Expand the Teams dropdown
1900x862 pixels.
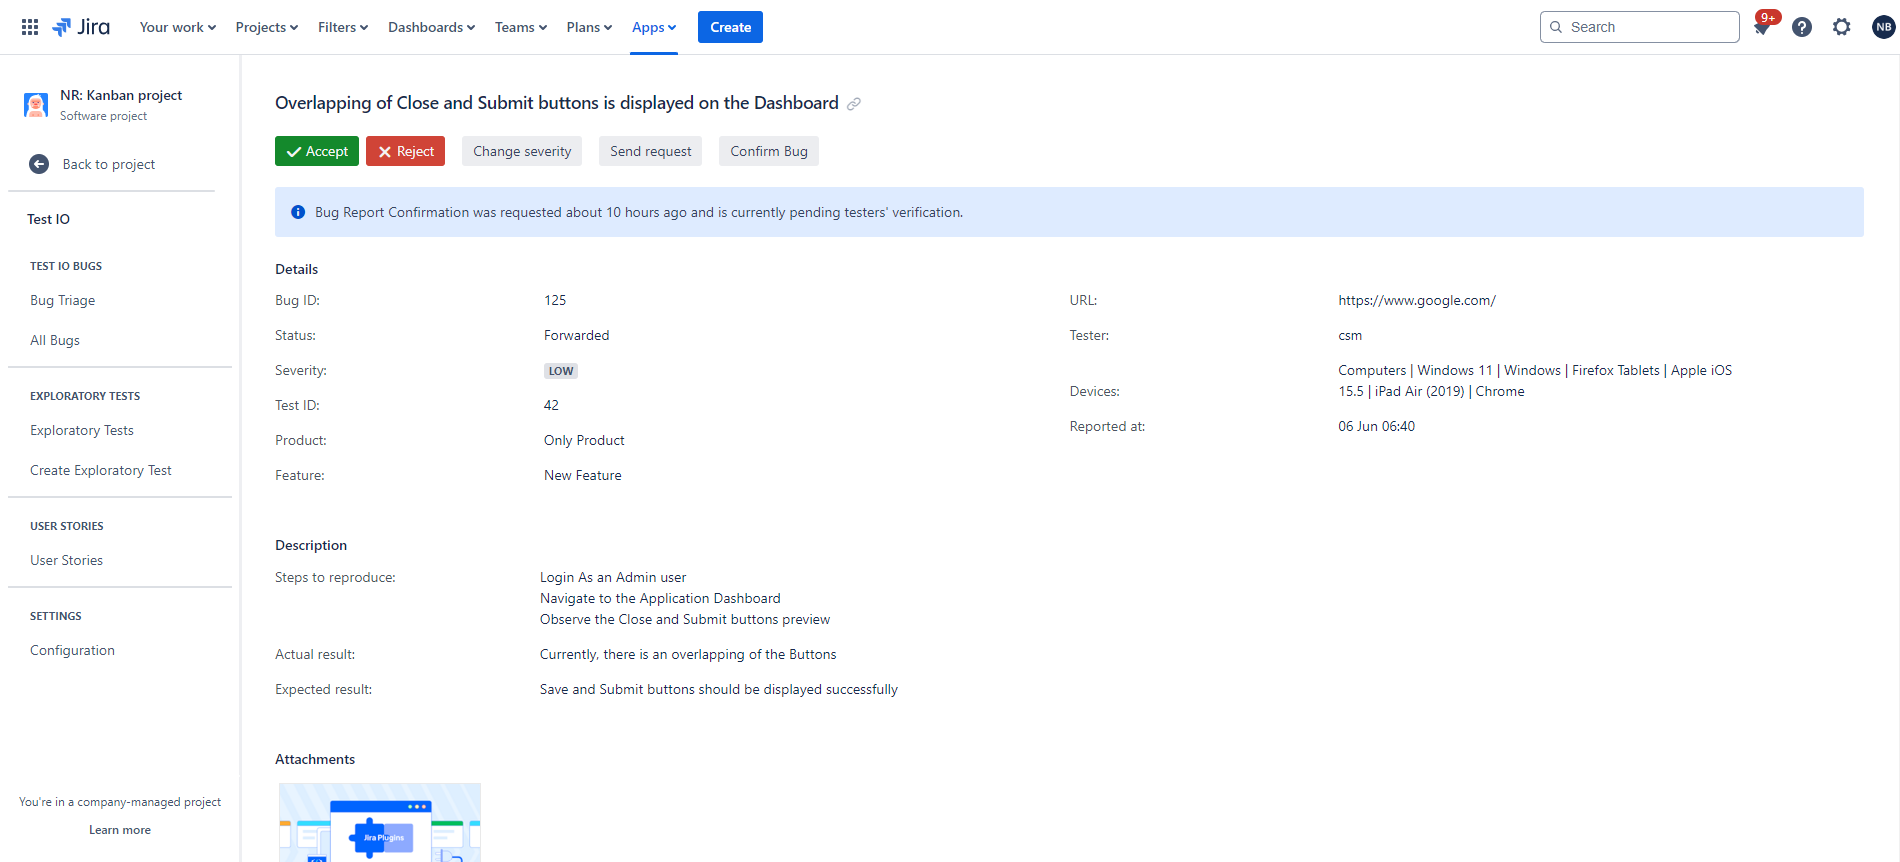coord(521,27)
